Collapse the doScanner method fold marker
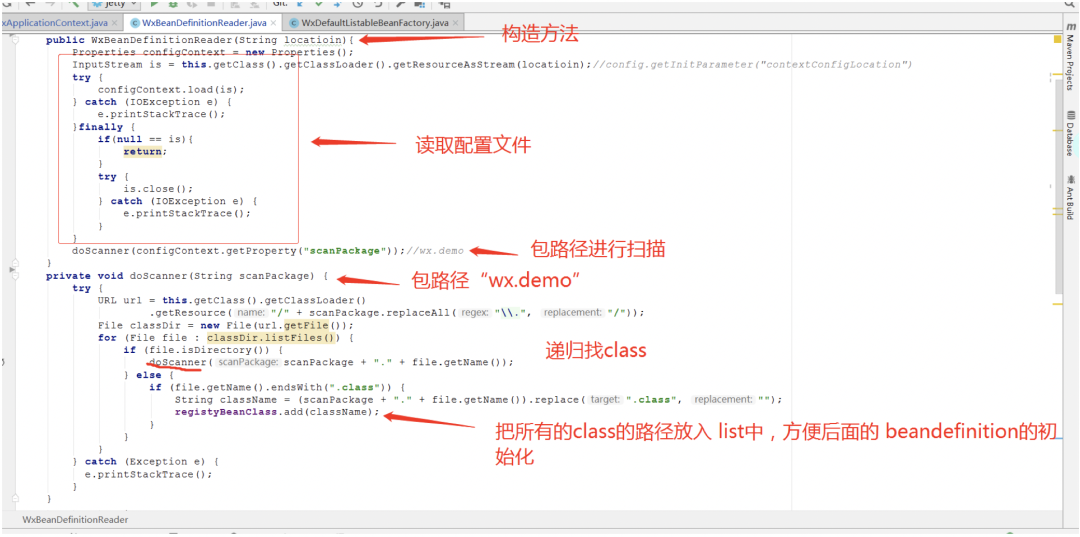The image size is (1080, 537). coord(14,276)
